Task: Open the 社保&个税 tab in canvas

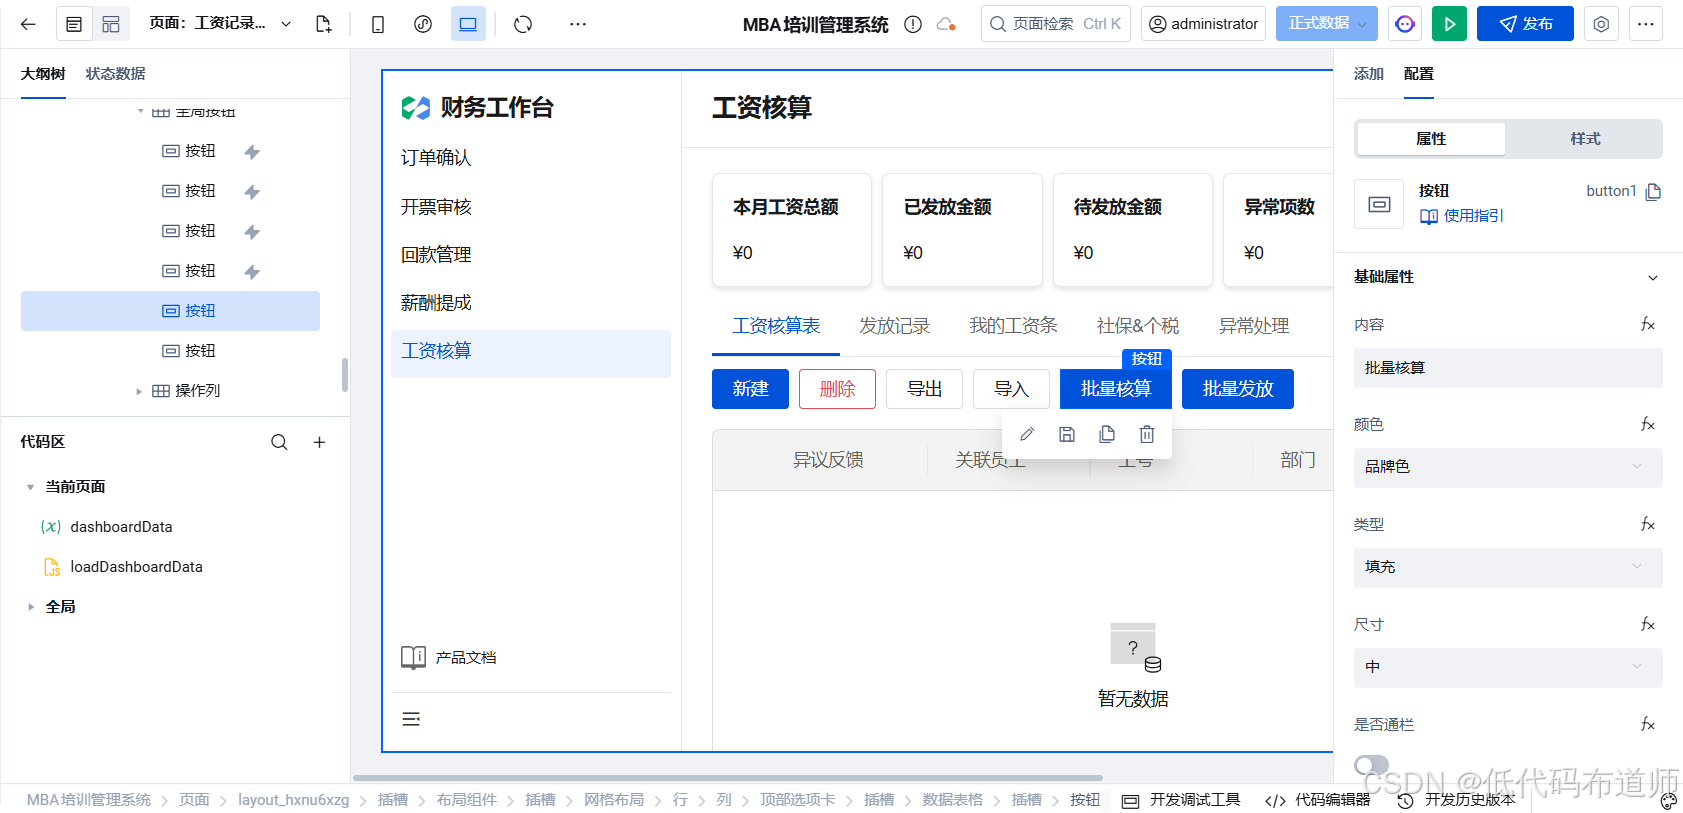Action: tap(1137, 326)
